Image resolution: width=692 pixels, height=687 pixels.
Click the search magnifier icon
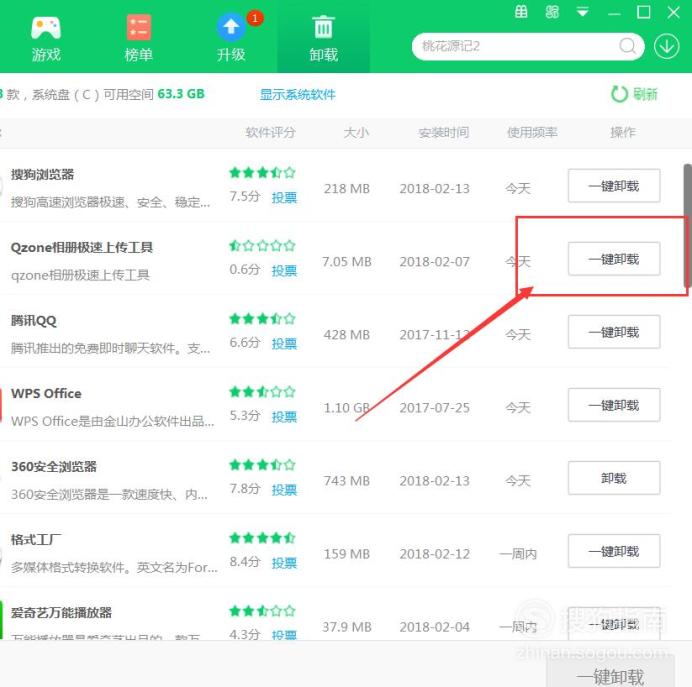[x=627, y=46]
